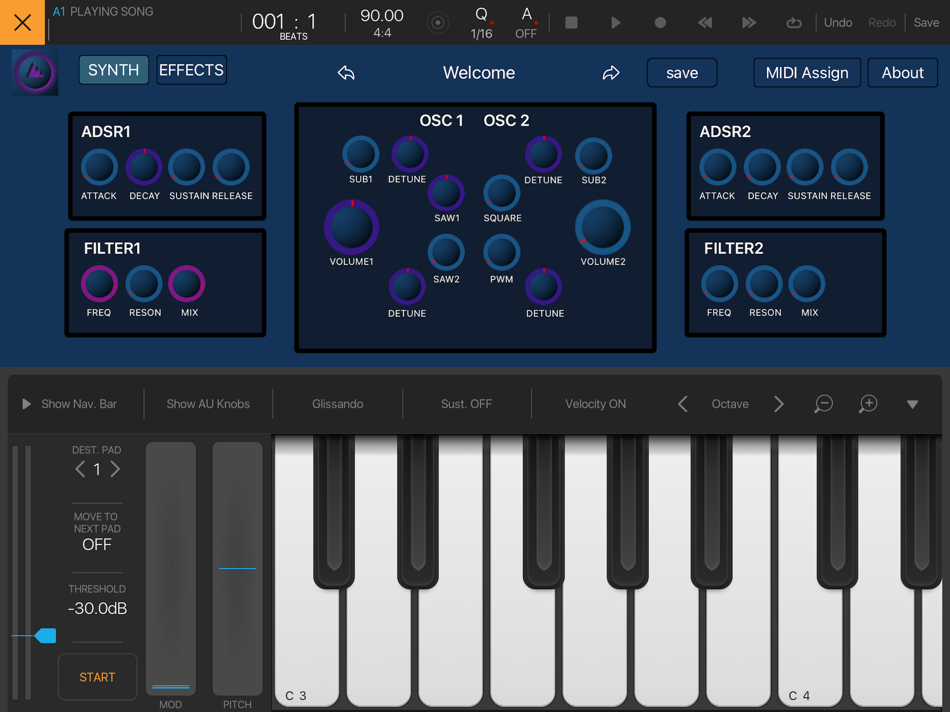
Task: Click the synth logo icon
Action: coord(35,72)
